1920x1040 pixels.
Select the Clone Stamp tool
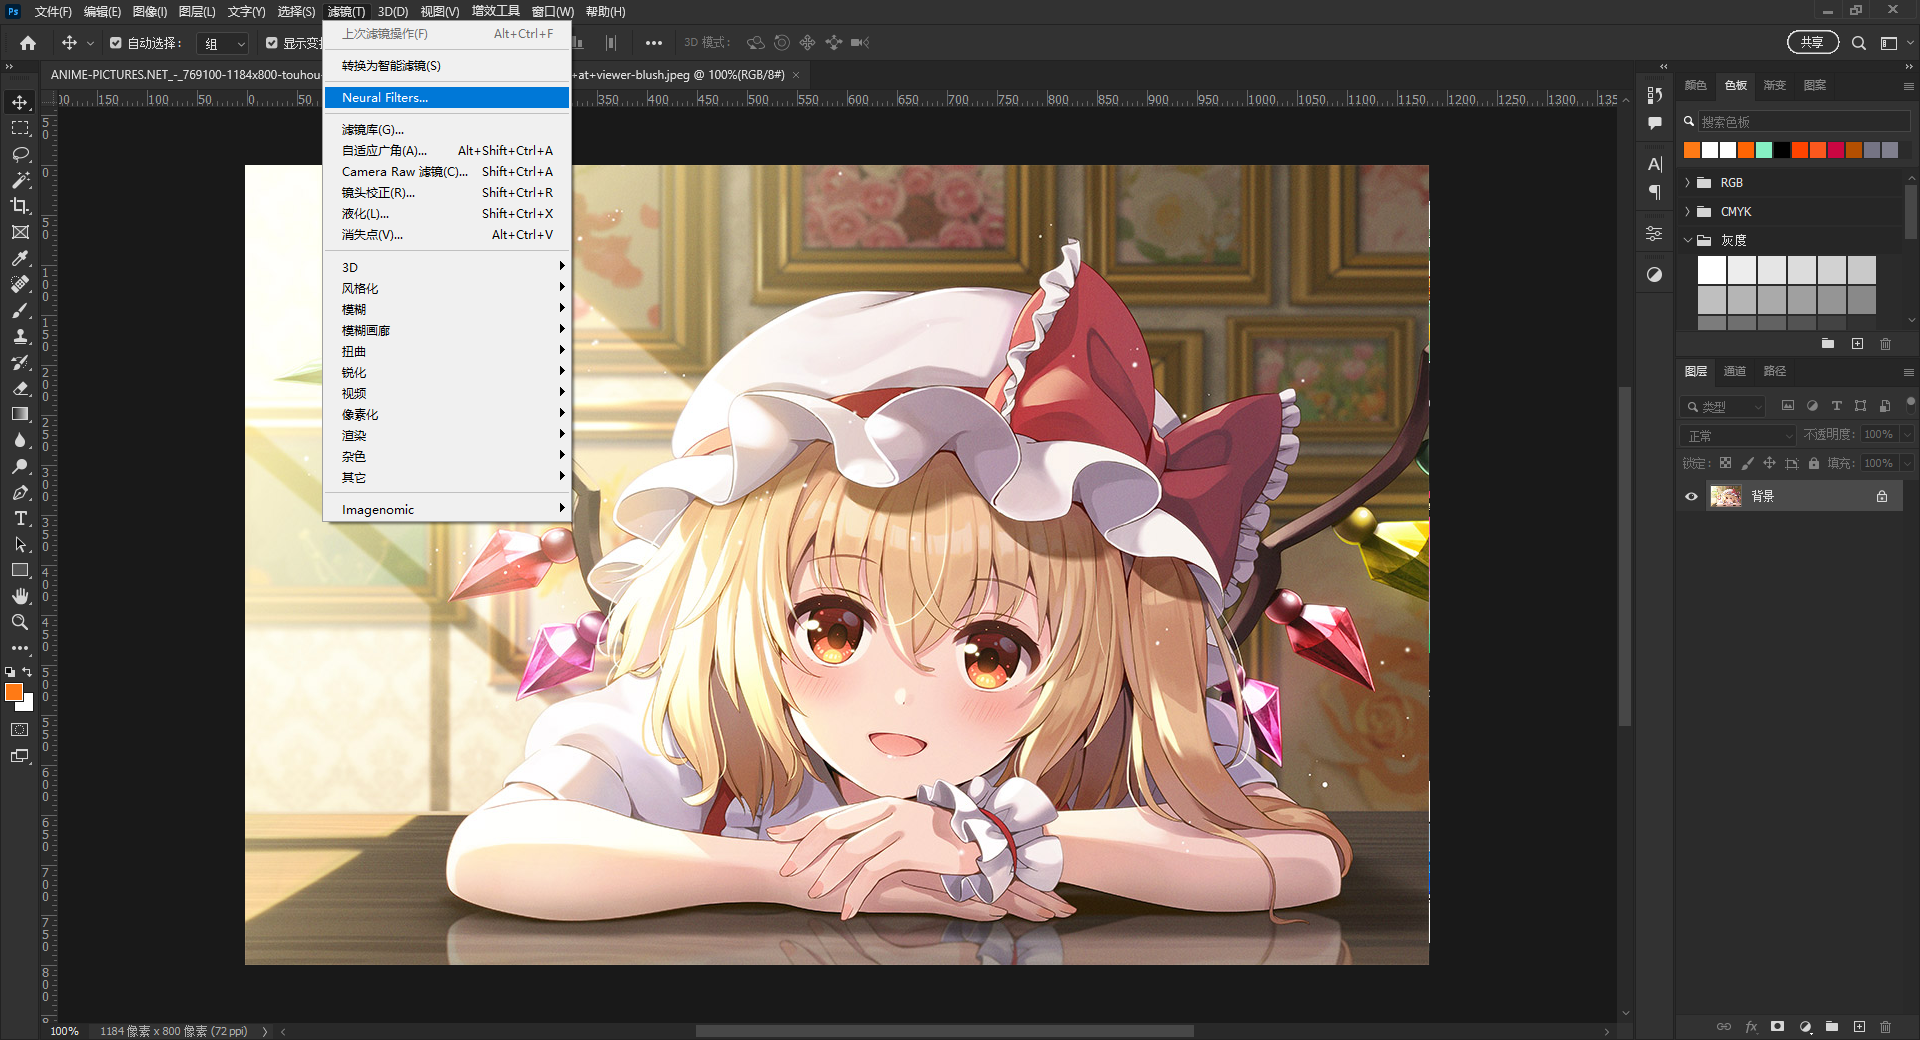coord(20,336)
